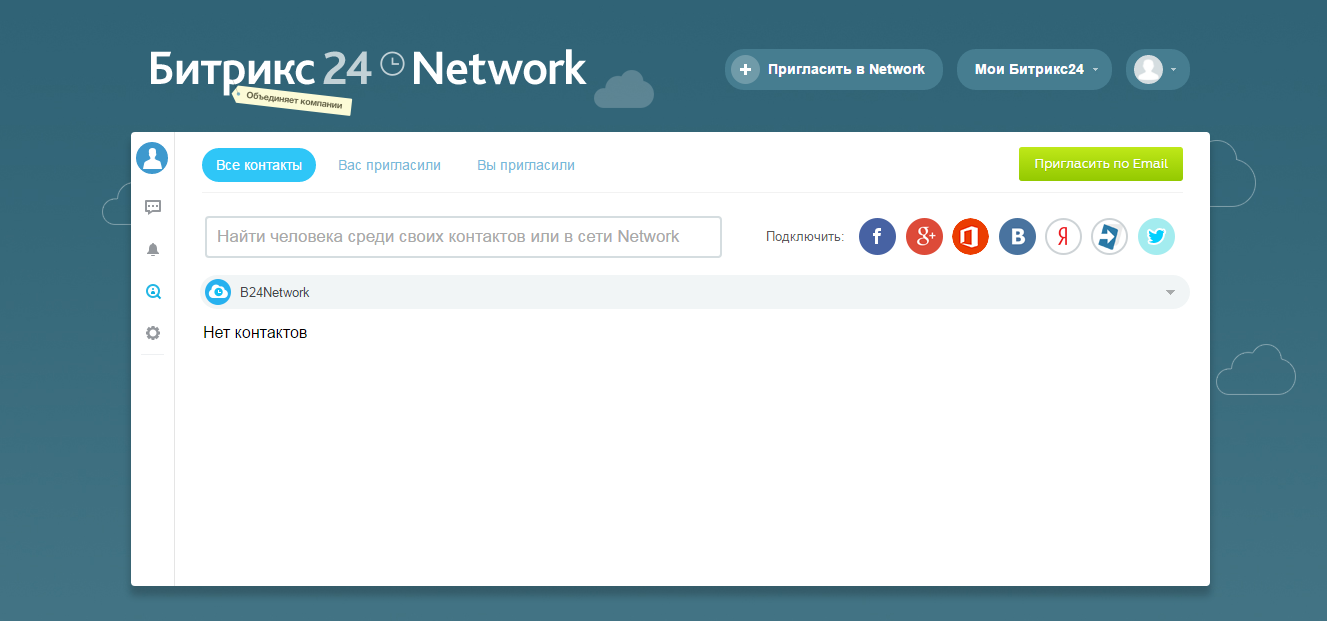Open the Мои Битрикс24 dropdown
The width and height of the screenshot is (1327, 621).
pos(1034,69)
